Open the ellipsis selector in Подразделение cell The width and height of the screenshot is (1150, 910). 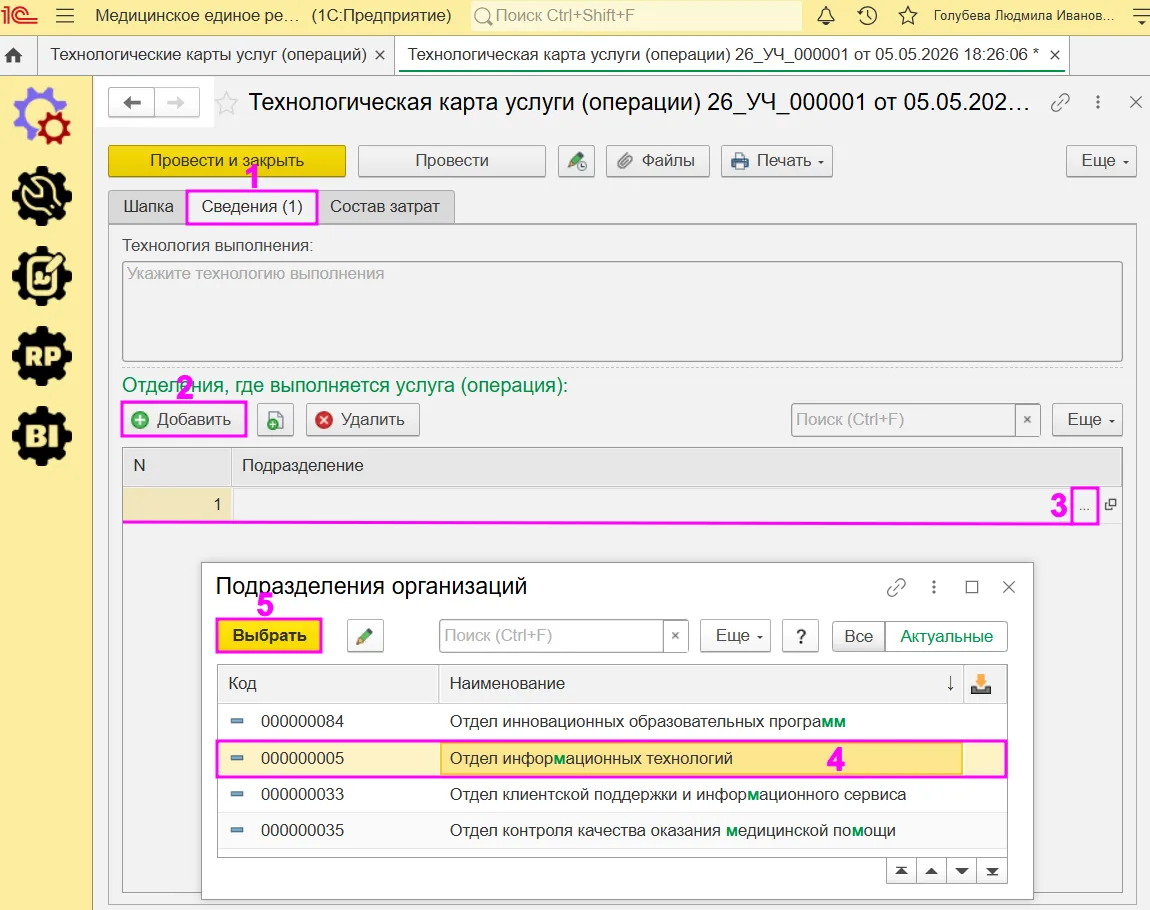click(1085, 505)
